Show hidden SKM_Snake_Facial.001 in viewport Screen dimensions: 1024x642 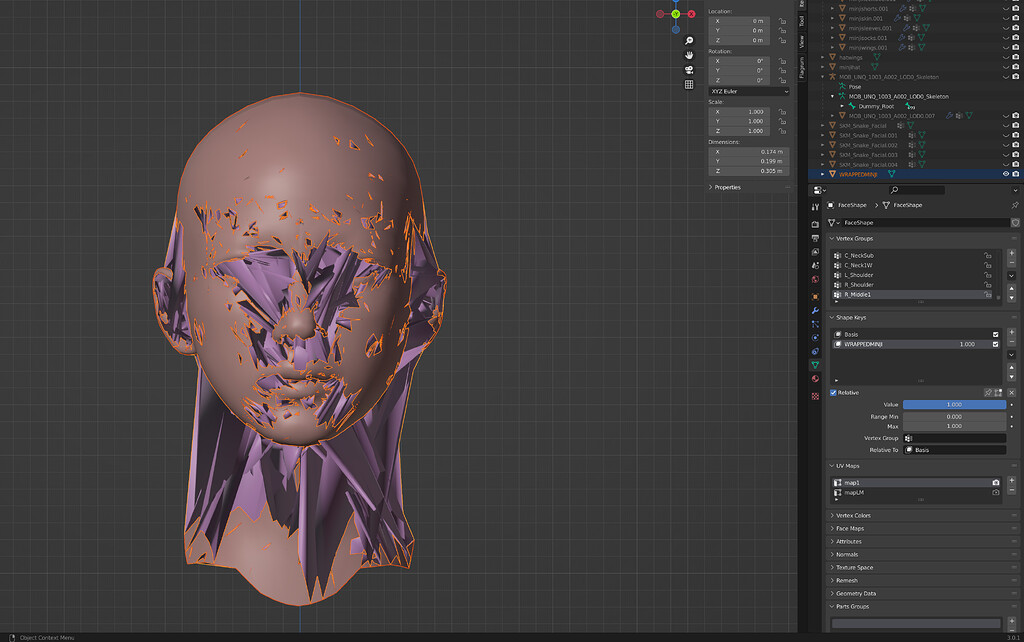[x=1006, y=135]
